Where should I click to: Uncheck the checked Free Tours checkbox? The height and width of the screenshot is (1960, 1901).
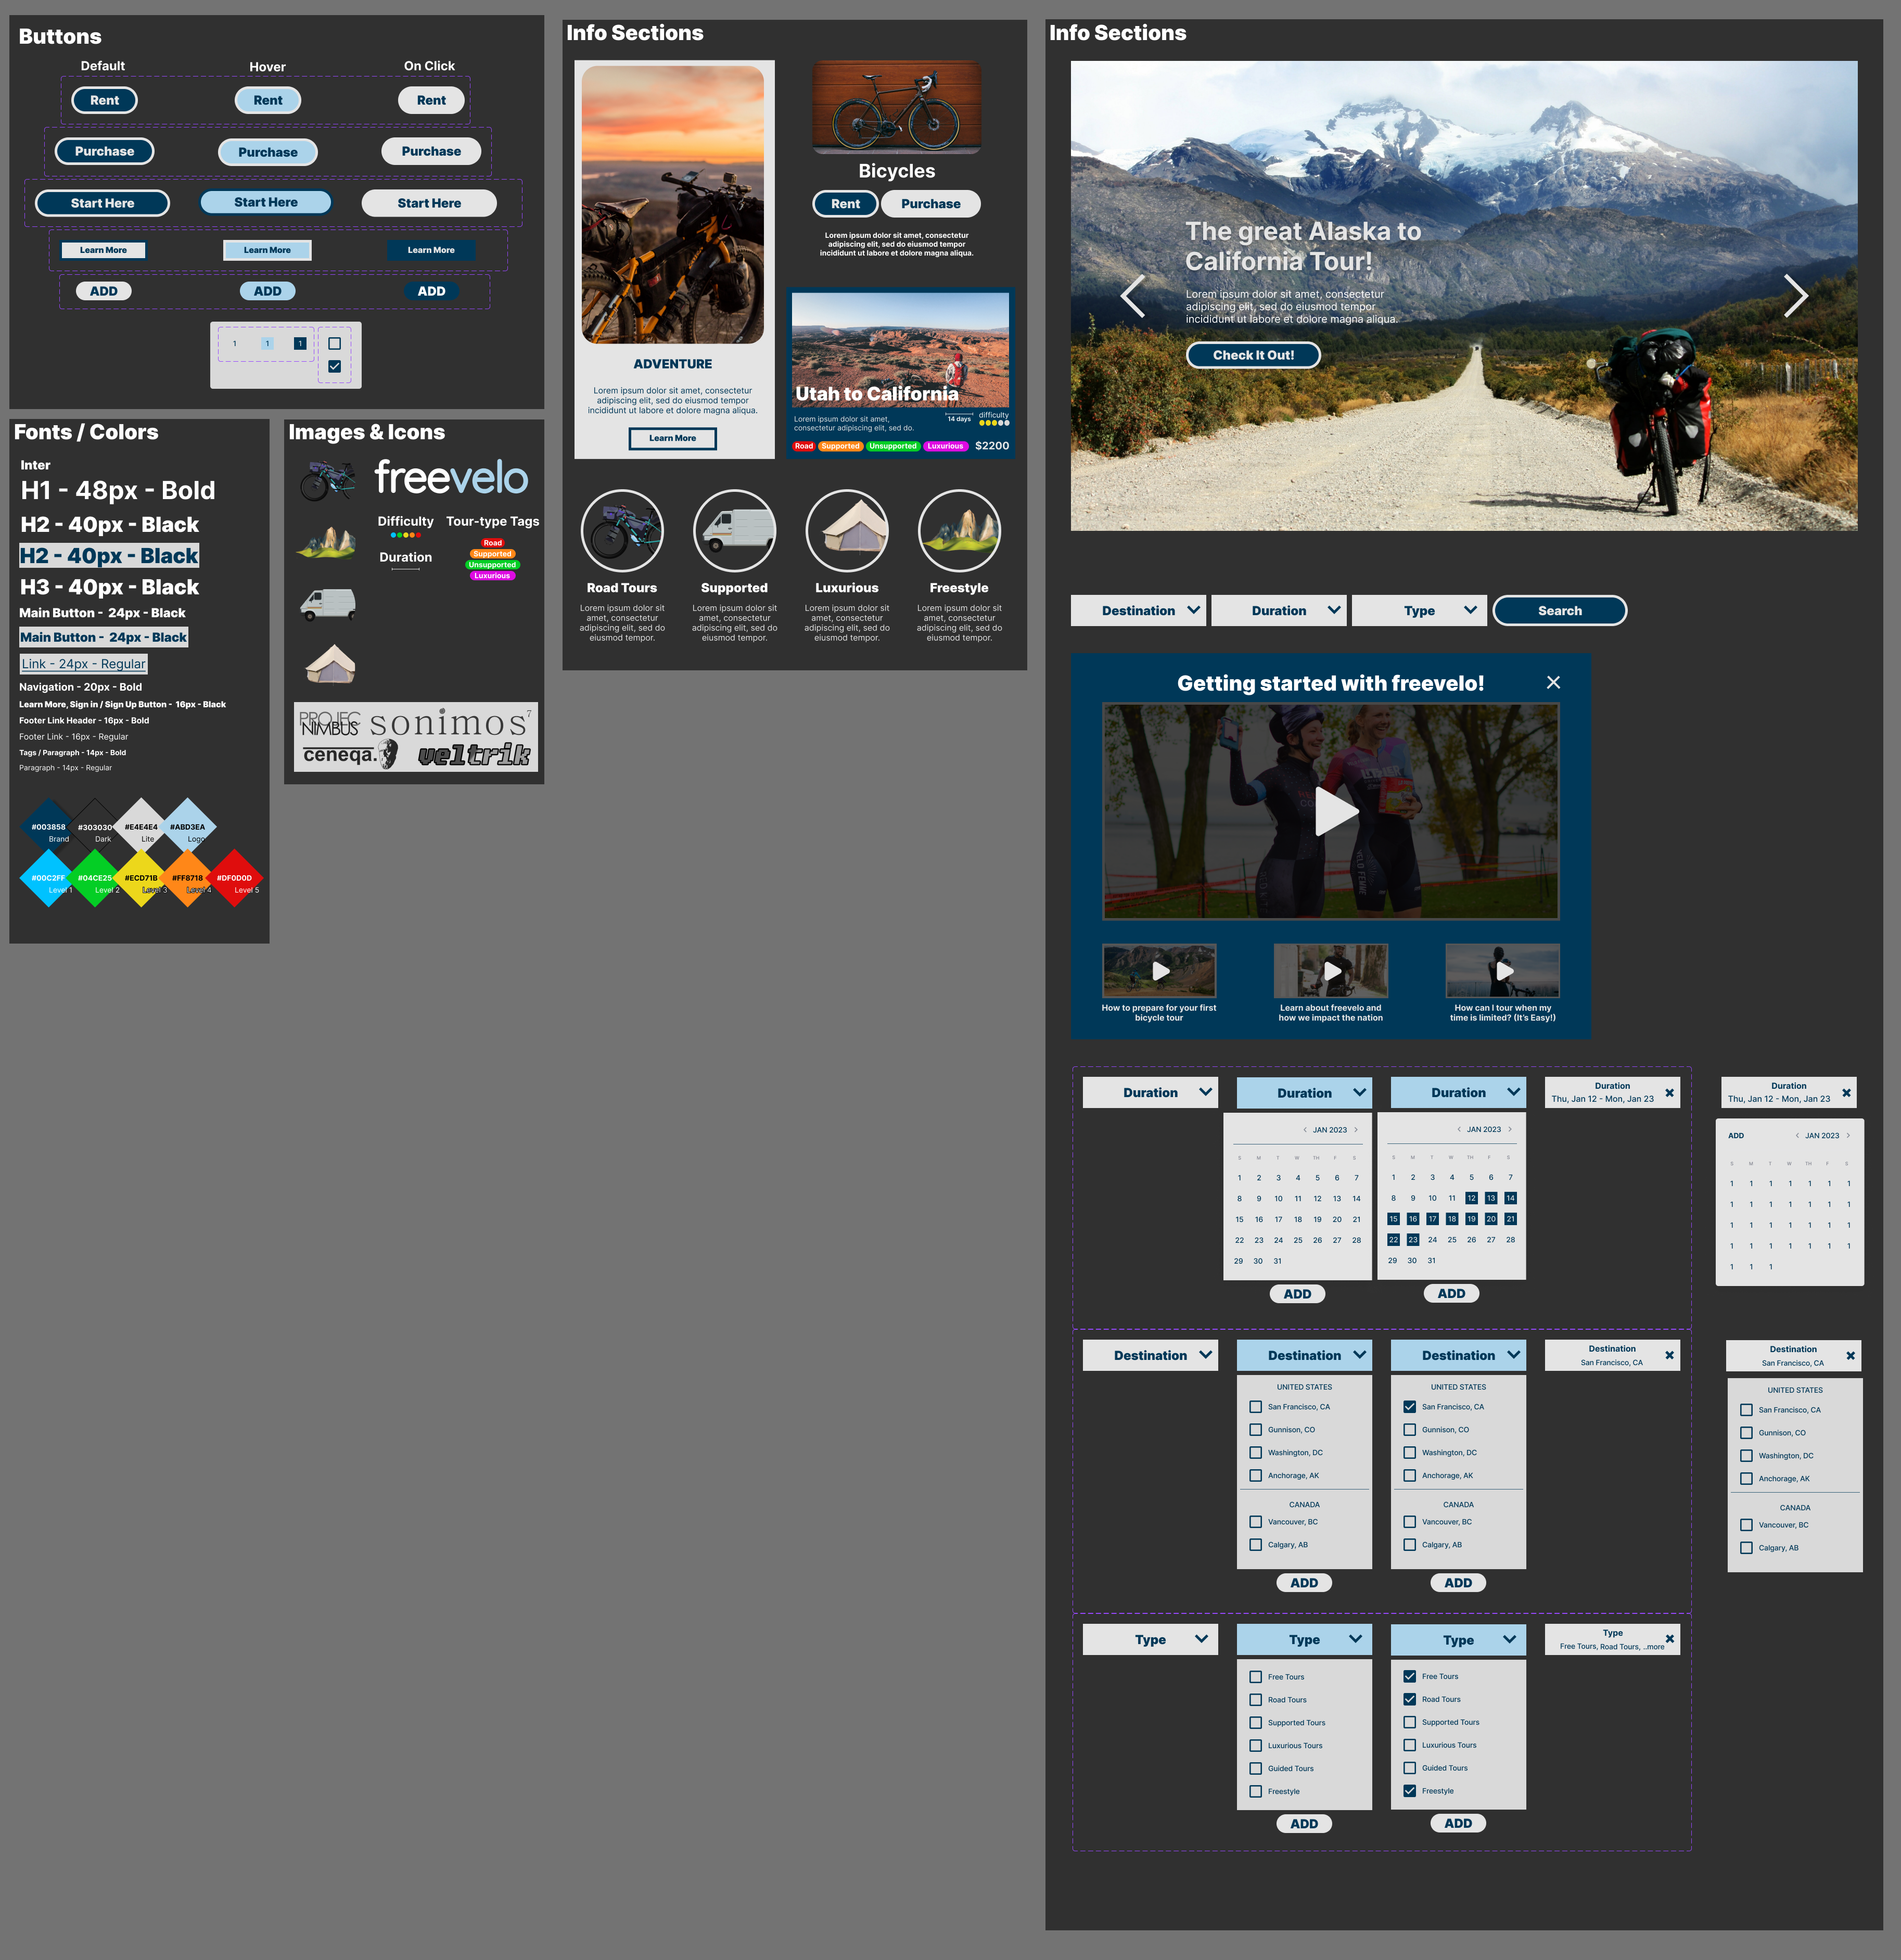click(1410, 1677)
